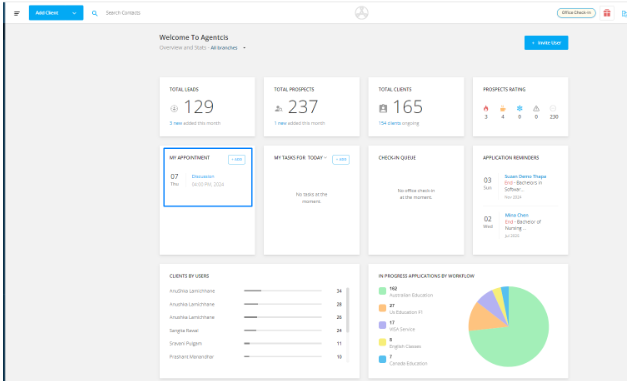Open the gift box icon
The image size is (632, 381).
(x=607, y=13)
